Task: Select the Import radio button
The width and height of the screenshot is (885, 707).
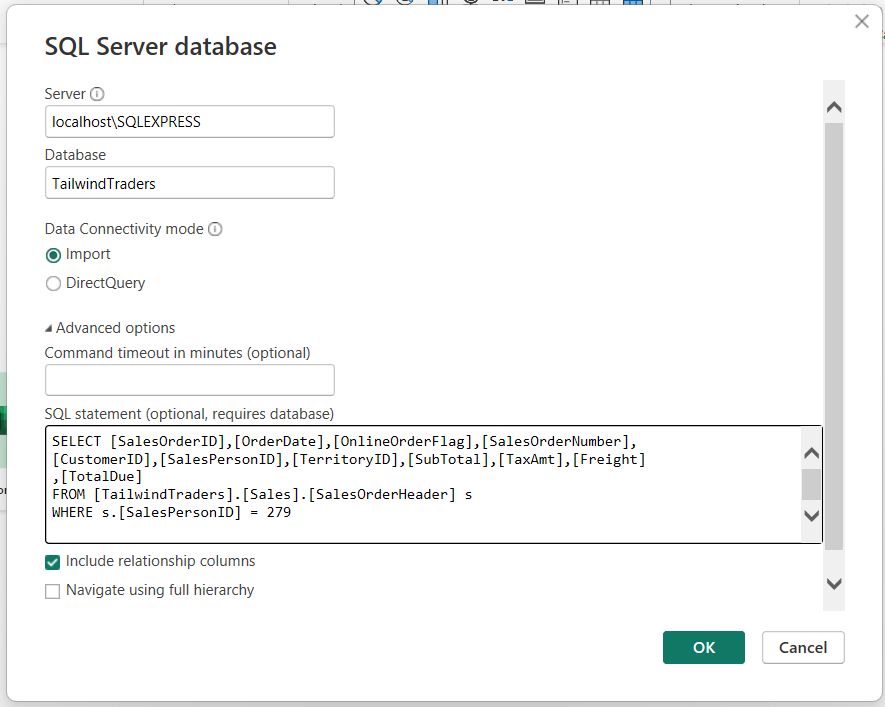Action: (x=53, y=255)
